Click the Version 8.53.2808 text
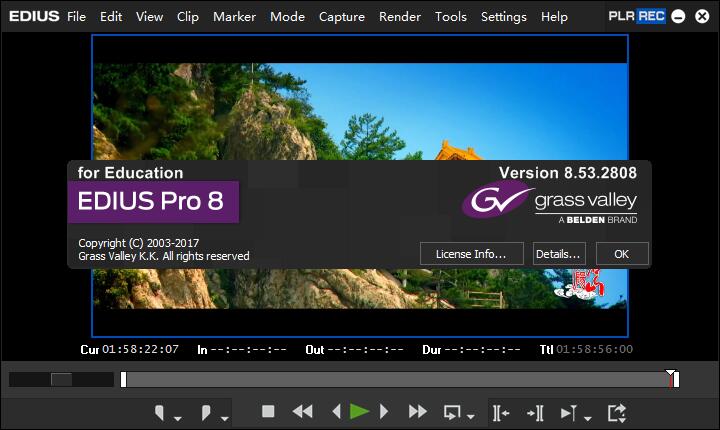 pyautogui.click(x=568, y=173)
